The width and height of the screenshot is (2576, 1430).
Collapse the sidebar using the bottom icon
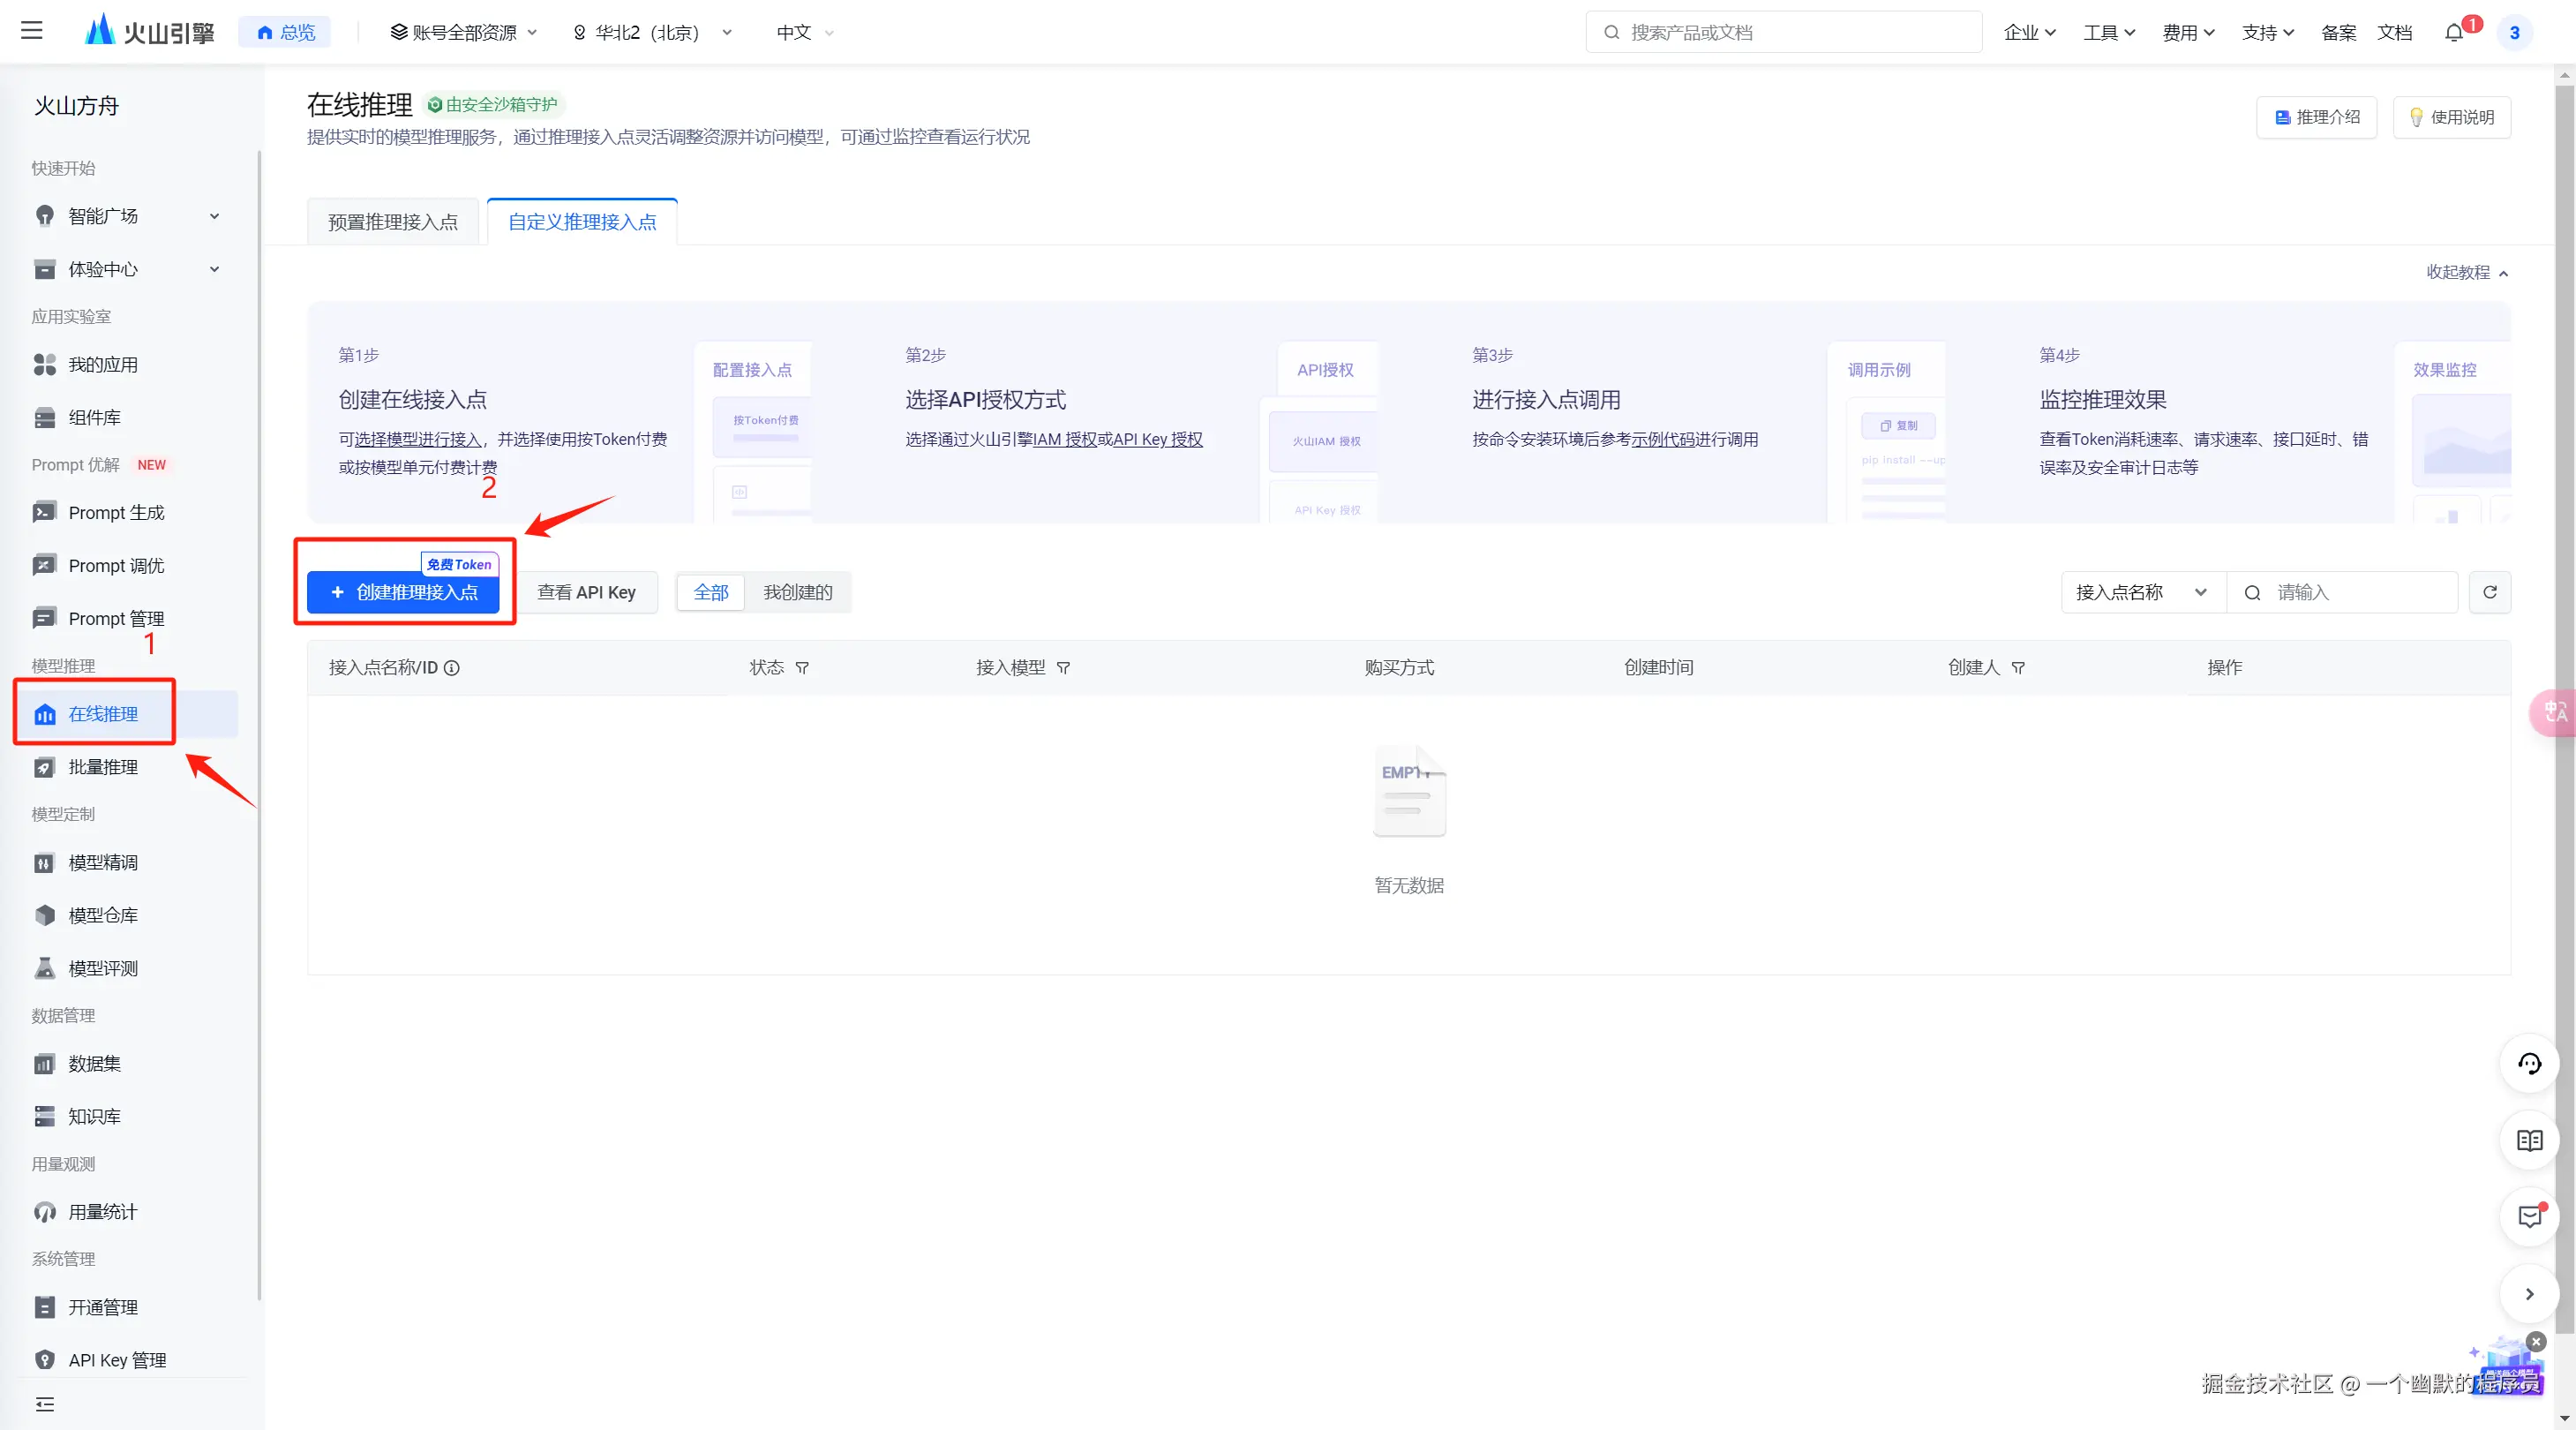[44, 1404]
